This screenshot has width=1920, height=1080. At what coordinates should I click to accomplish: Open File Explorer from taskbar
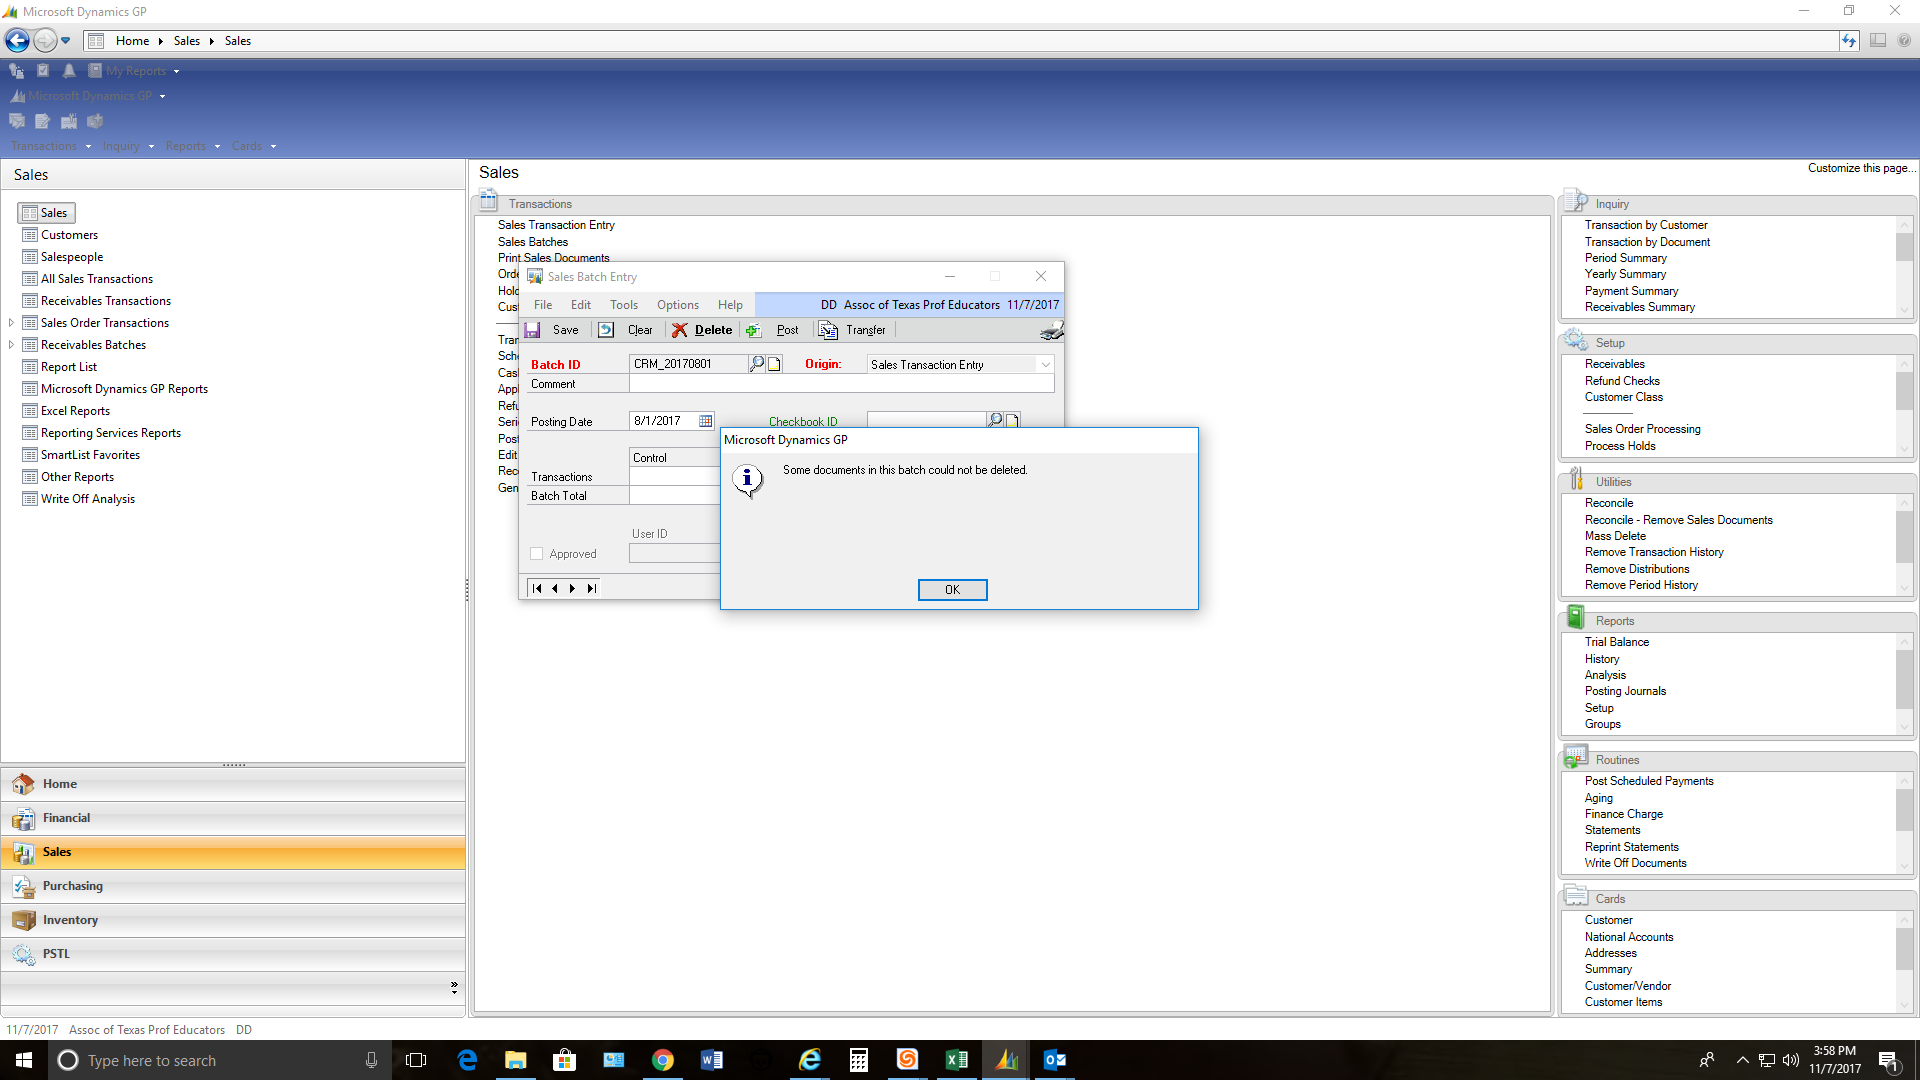click(x=516, y=1060)
